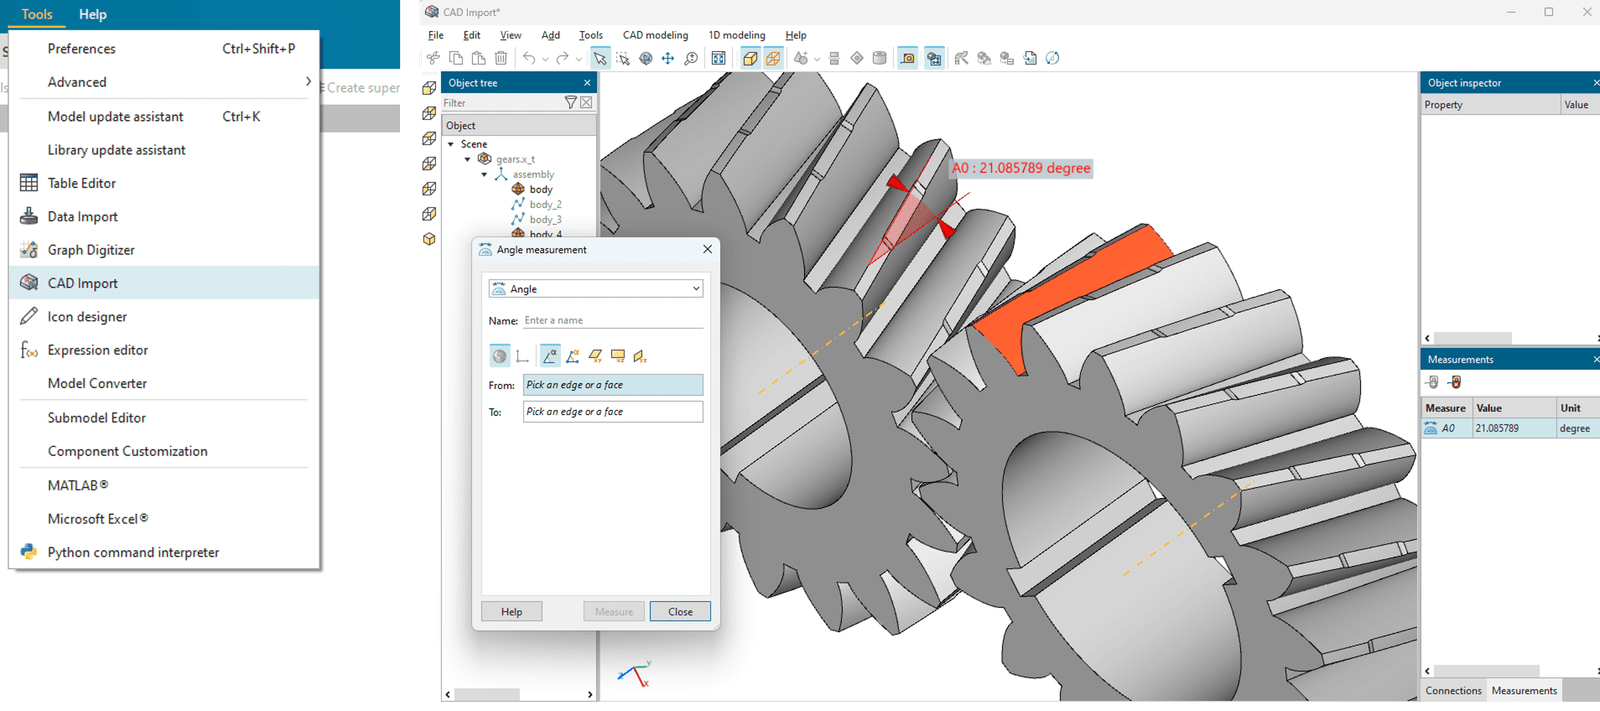Toggle the angle to XZ plane mode

coord(618,356)
